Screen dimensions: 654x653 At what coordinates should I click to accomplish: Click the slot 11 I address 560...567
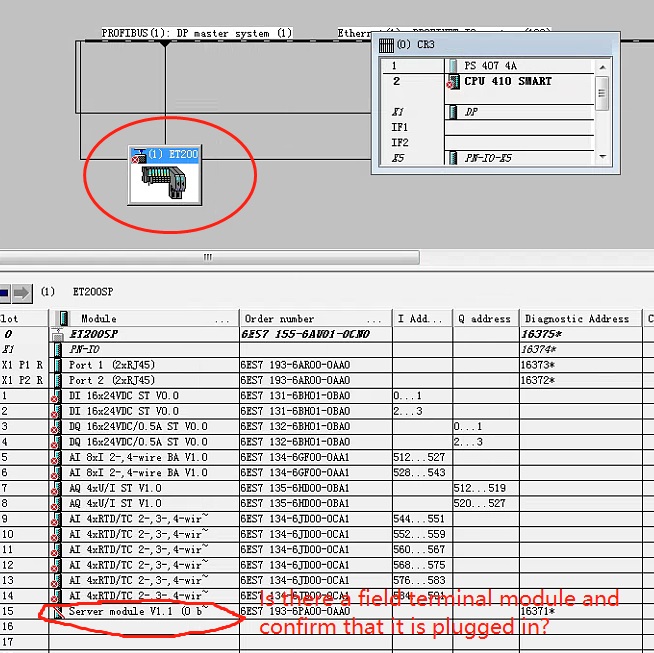point(419,550)
